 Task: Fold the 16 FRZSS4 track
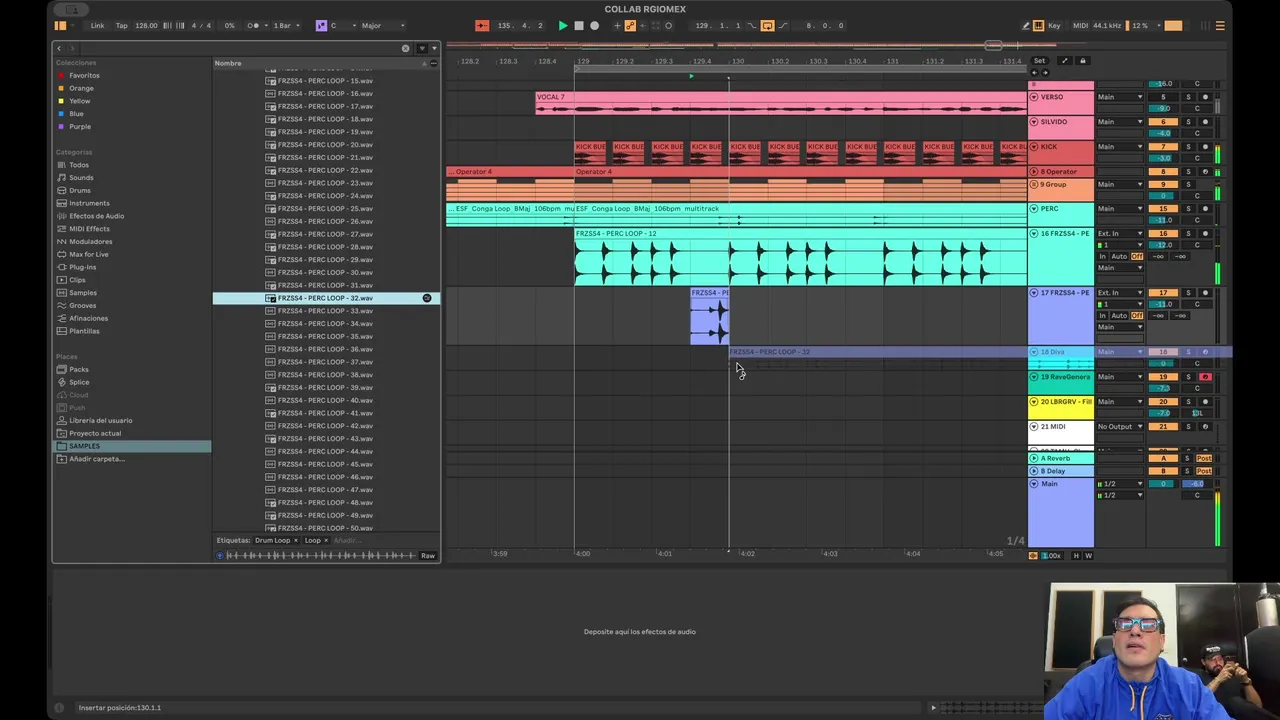[x=1034, y=234]
